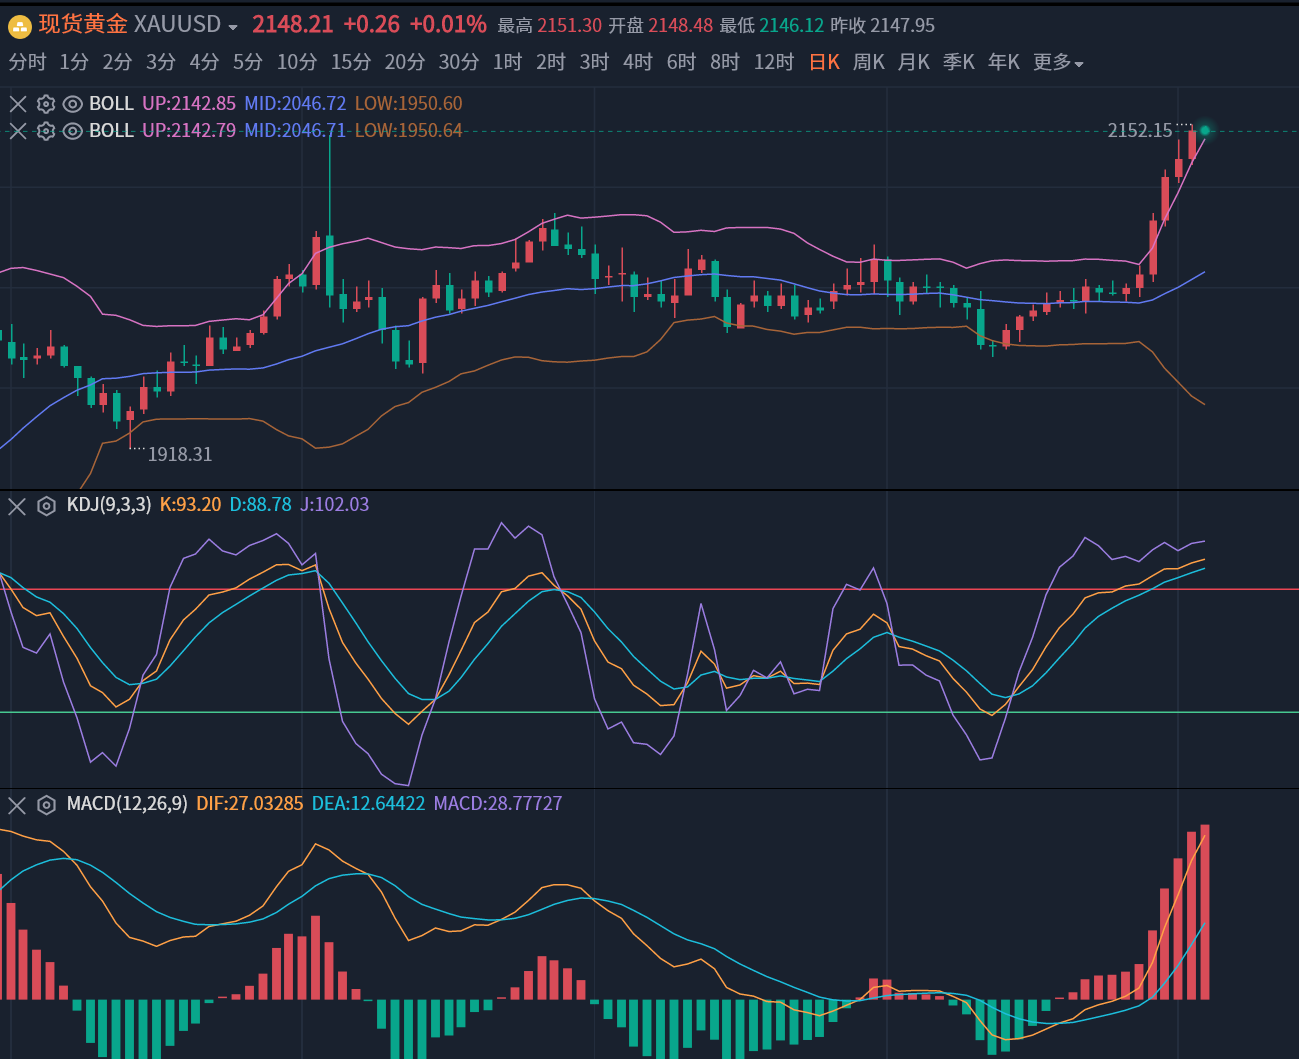The image size is (1299, 1059).
Task: Click the MID:2046.72 Bollinger value
Action: click(x=295, y=104)
